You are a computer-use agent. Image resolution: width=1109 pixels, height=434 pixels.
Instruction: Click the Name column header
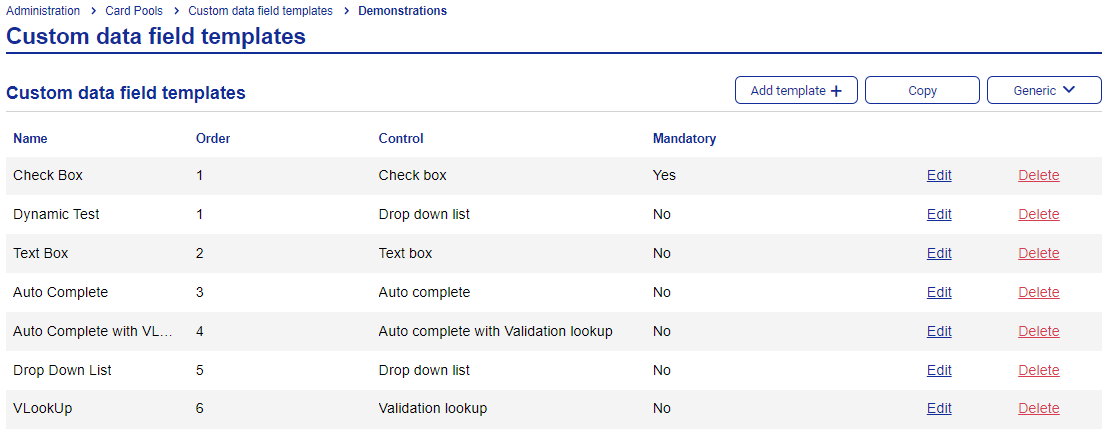click(x=30, y=139)
